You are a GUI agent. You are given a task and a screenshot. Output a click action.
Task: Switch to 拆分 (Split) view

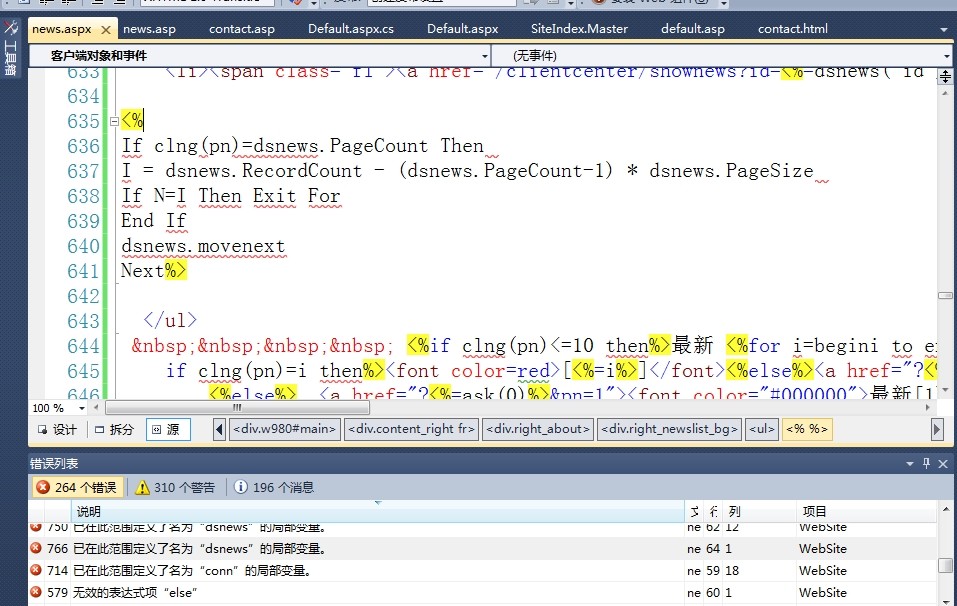[x=114, y=430]
